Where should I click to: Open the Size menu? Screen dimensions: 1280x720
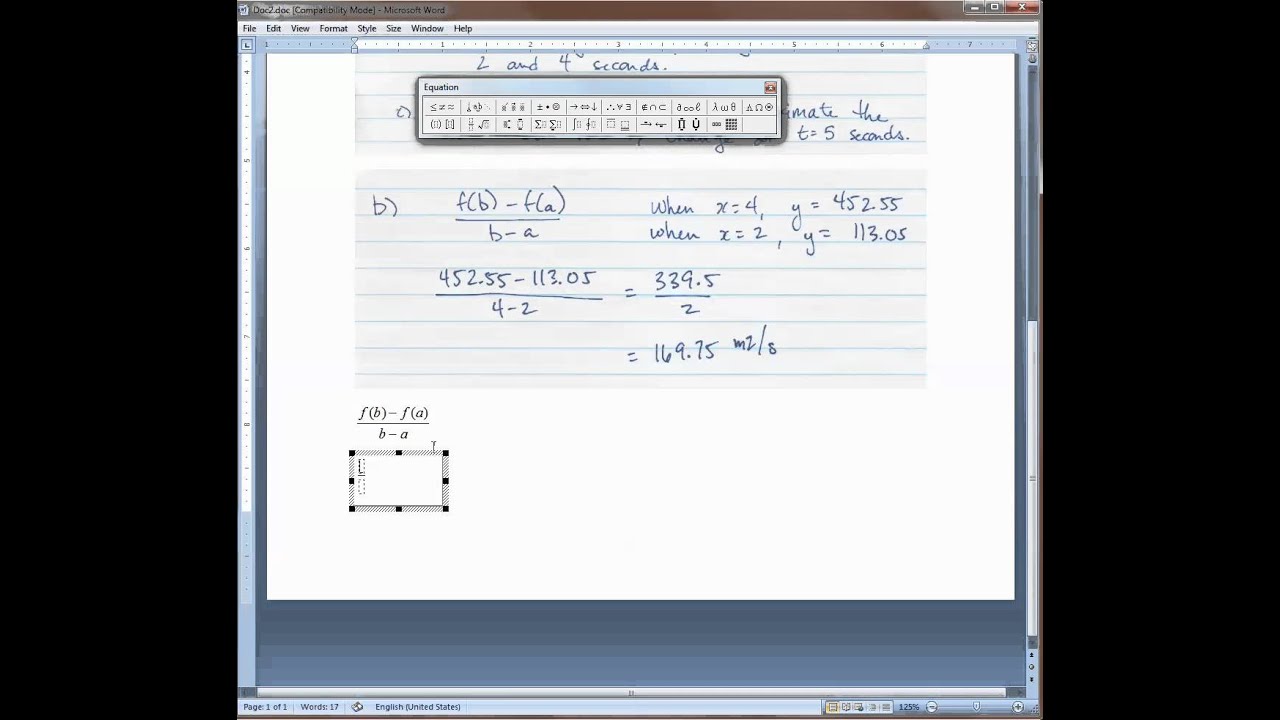(x=393, y=28)
